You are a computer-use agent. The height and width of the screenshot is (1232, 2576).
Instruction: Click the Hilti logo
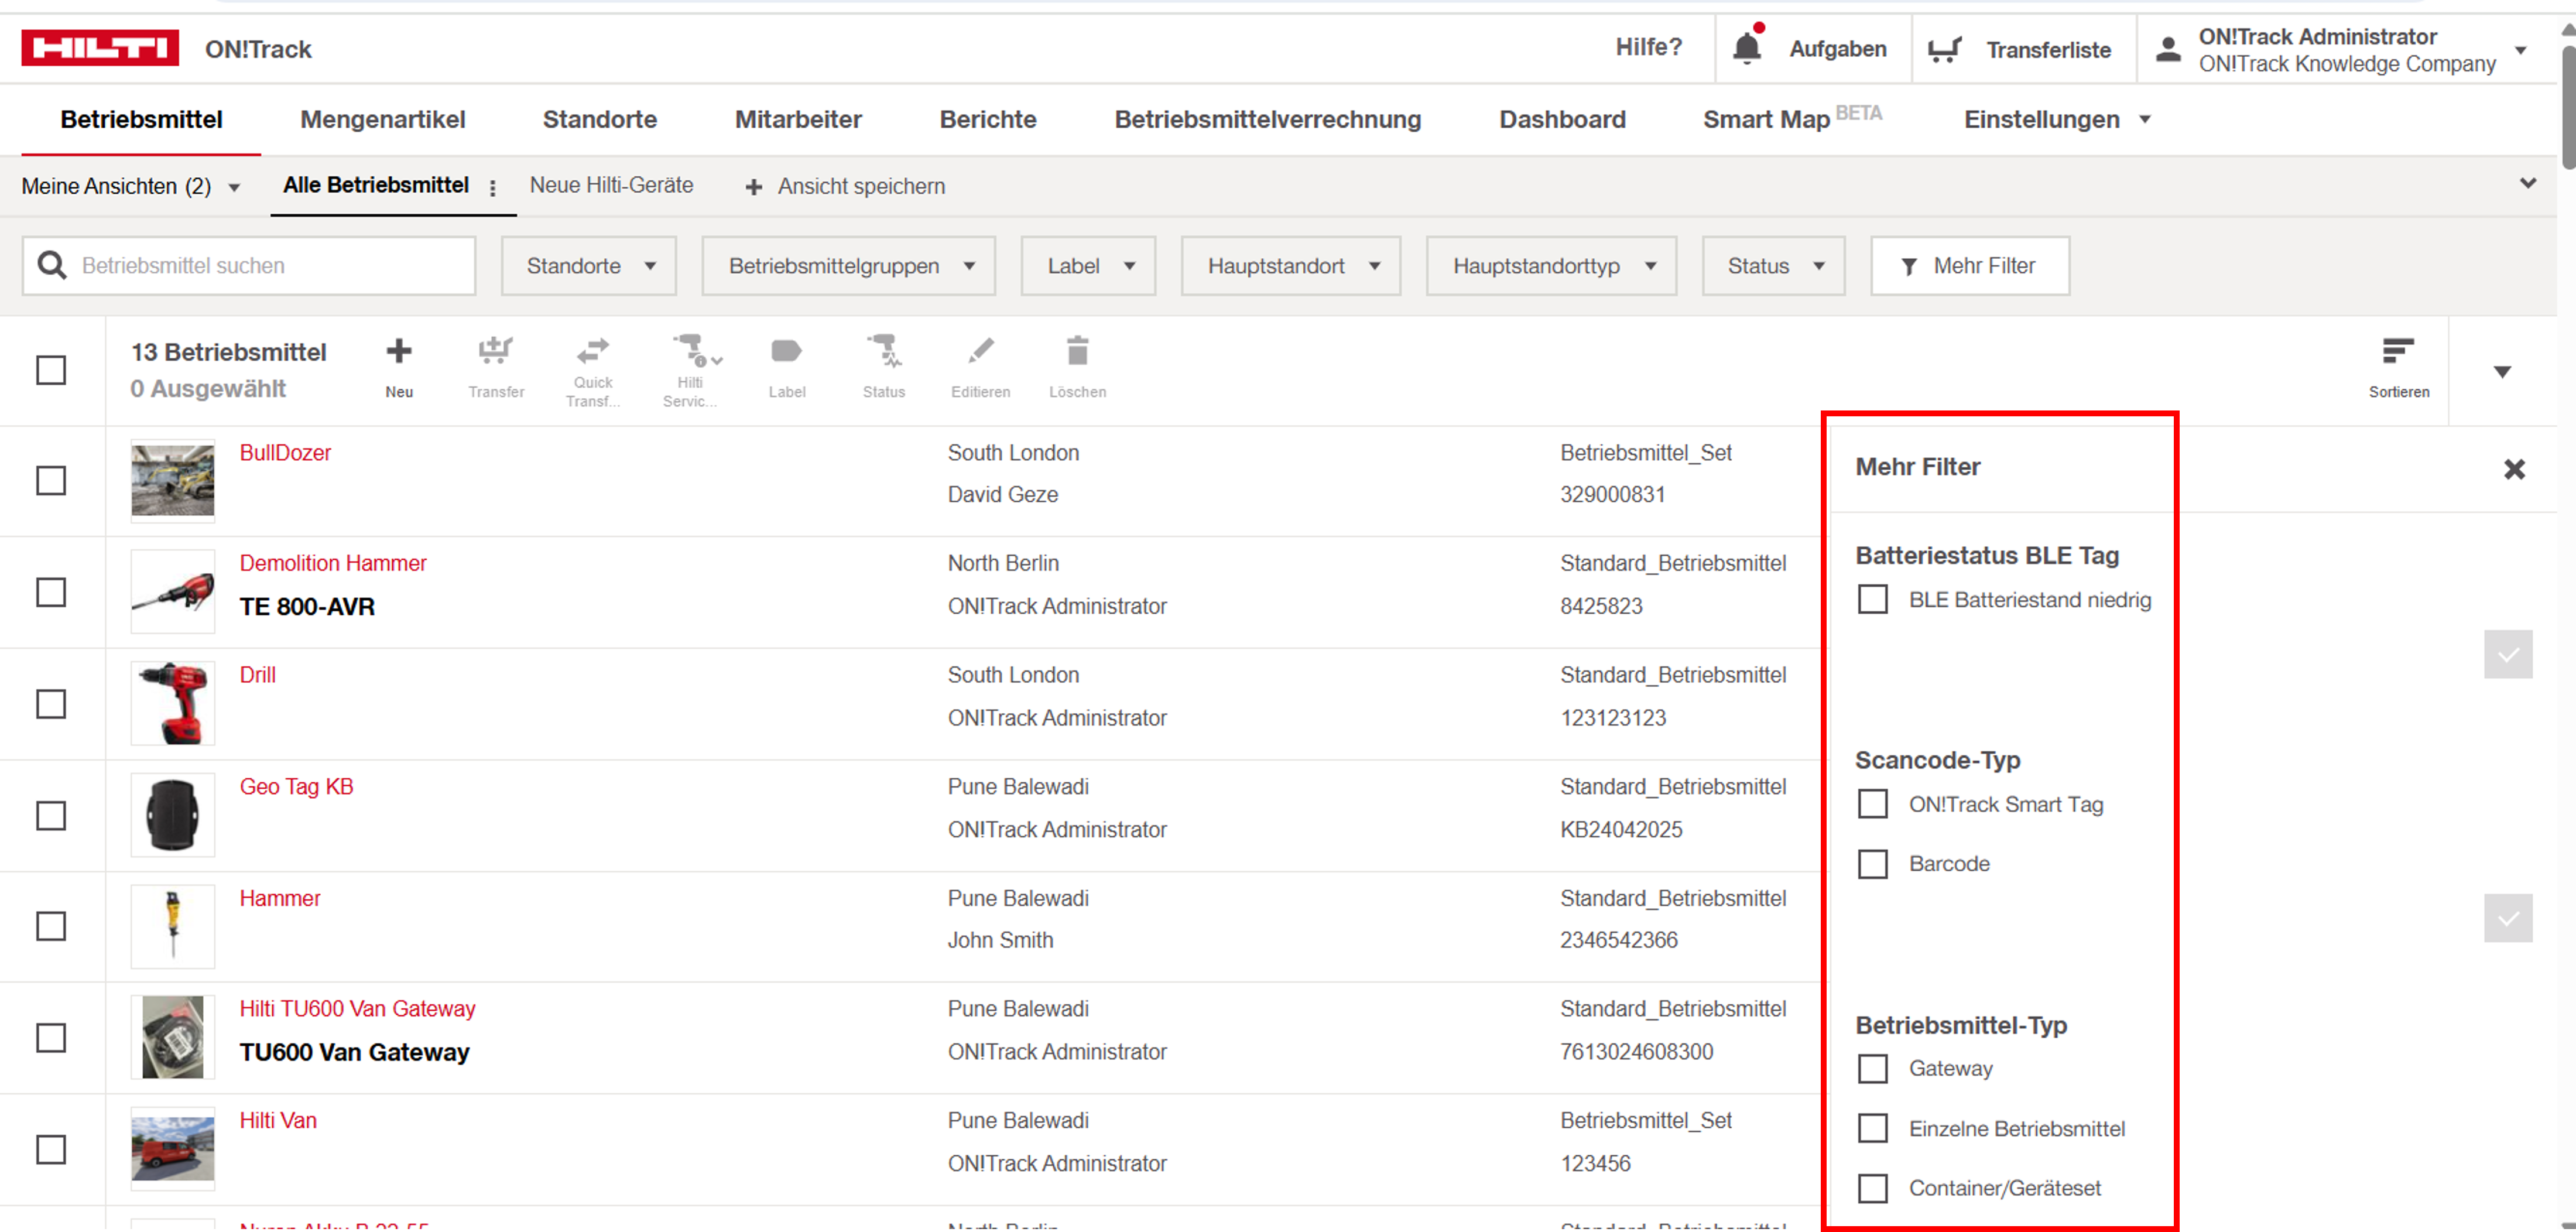pos(100,48)
